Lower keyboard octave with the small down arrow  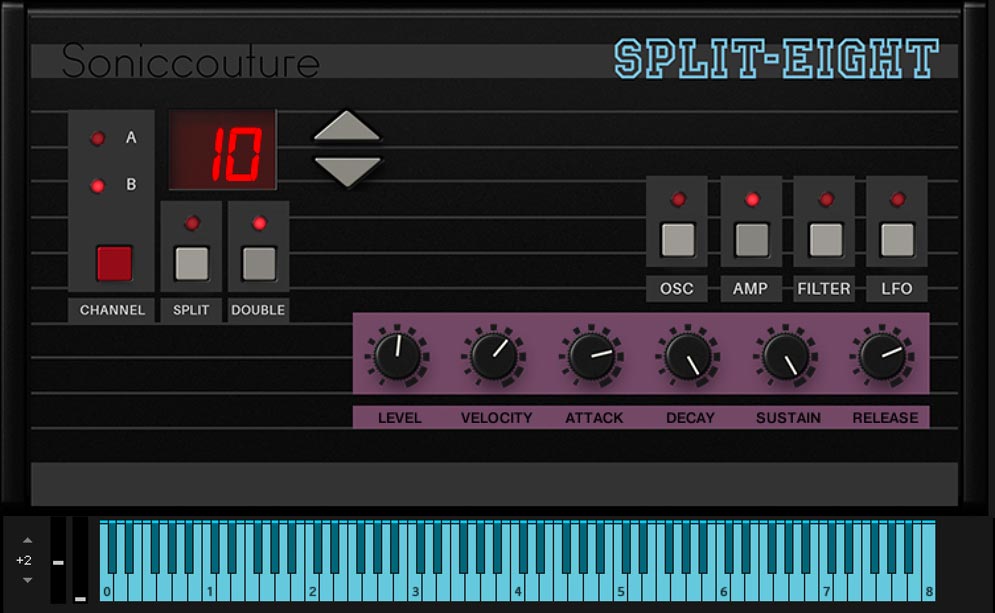click(x=27, y=580)
